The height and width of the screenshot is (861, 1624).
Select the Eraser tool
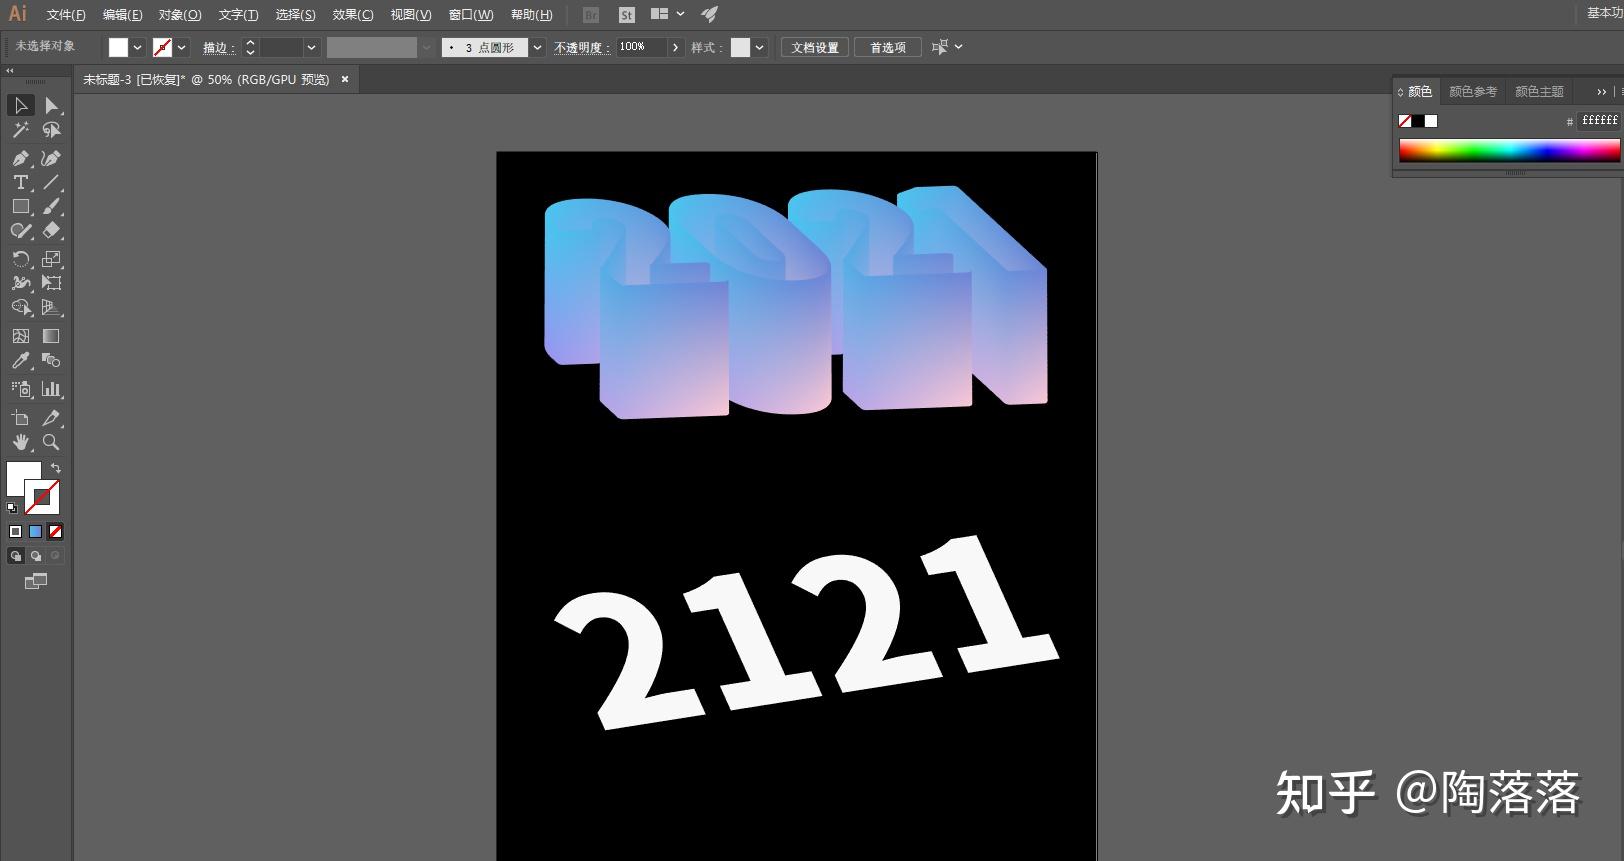(52, 230)
